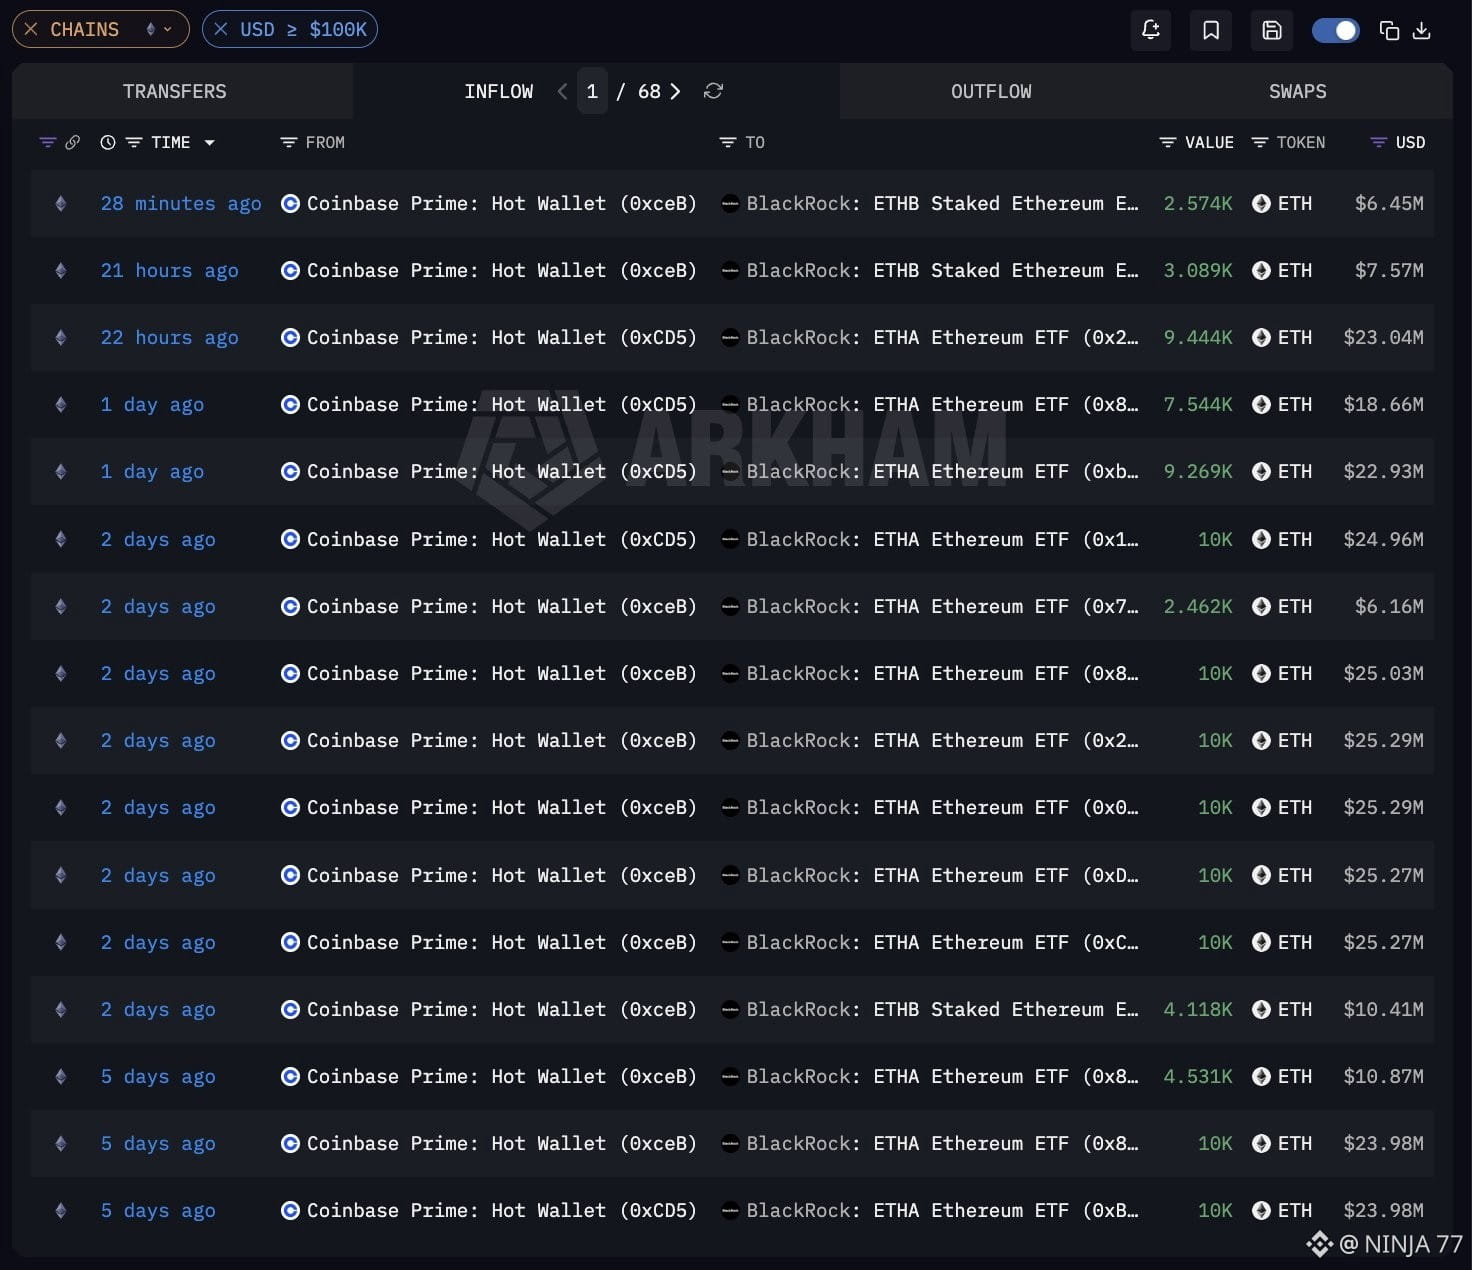Screen dimensions: 1472x1270
Task: Open BlackRock ETHB Staked Ethereum in $10.41M row
Action: coord(942,1009)
